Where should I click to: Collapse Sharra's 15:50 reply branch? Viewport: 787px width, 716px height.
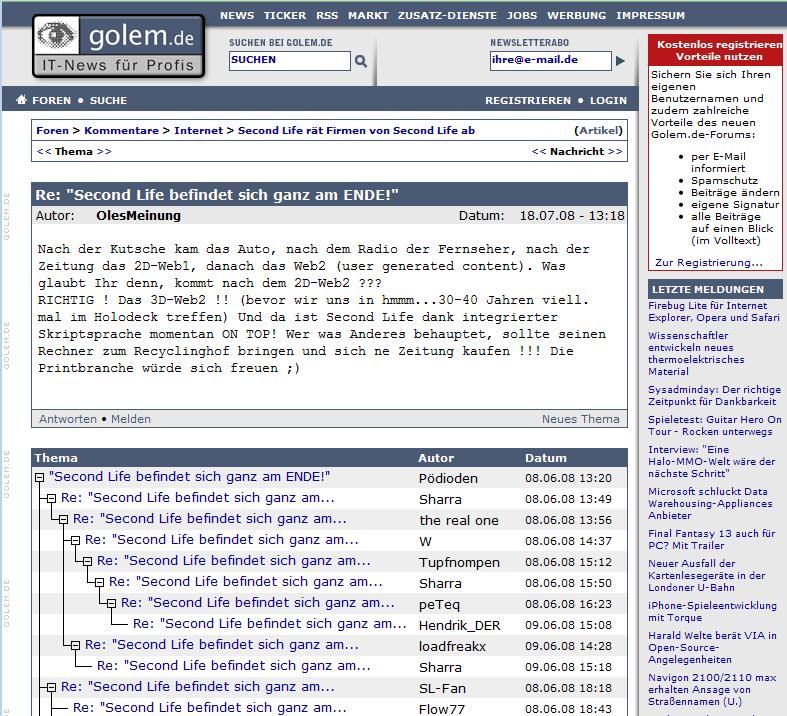click(x=99, y=583)
